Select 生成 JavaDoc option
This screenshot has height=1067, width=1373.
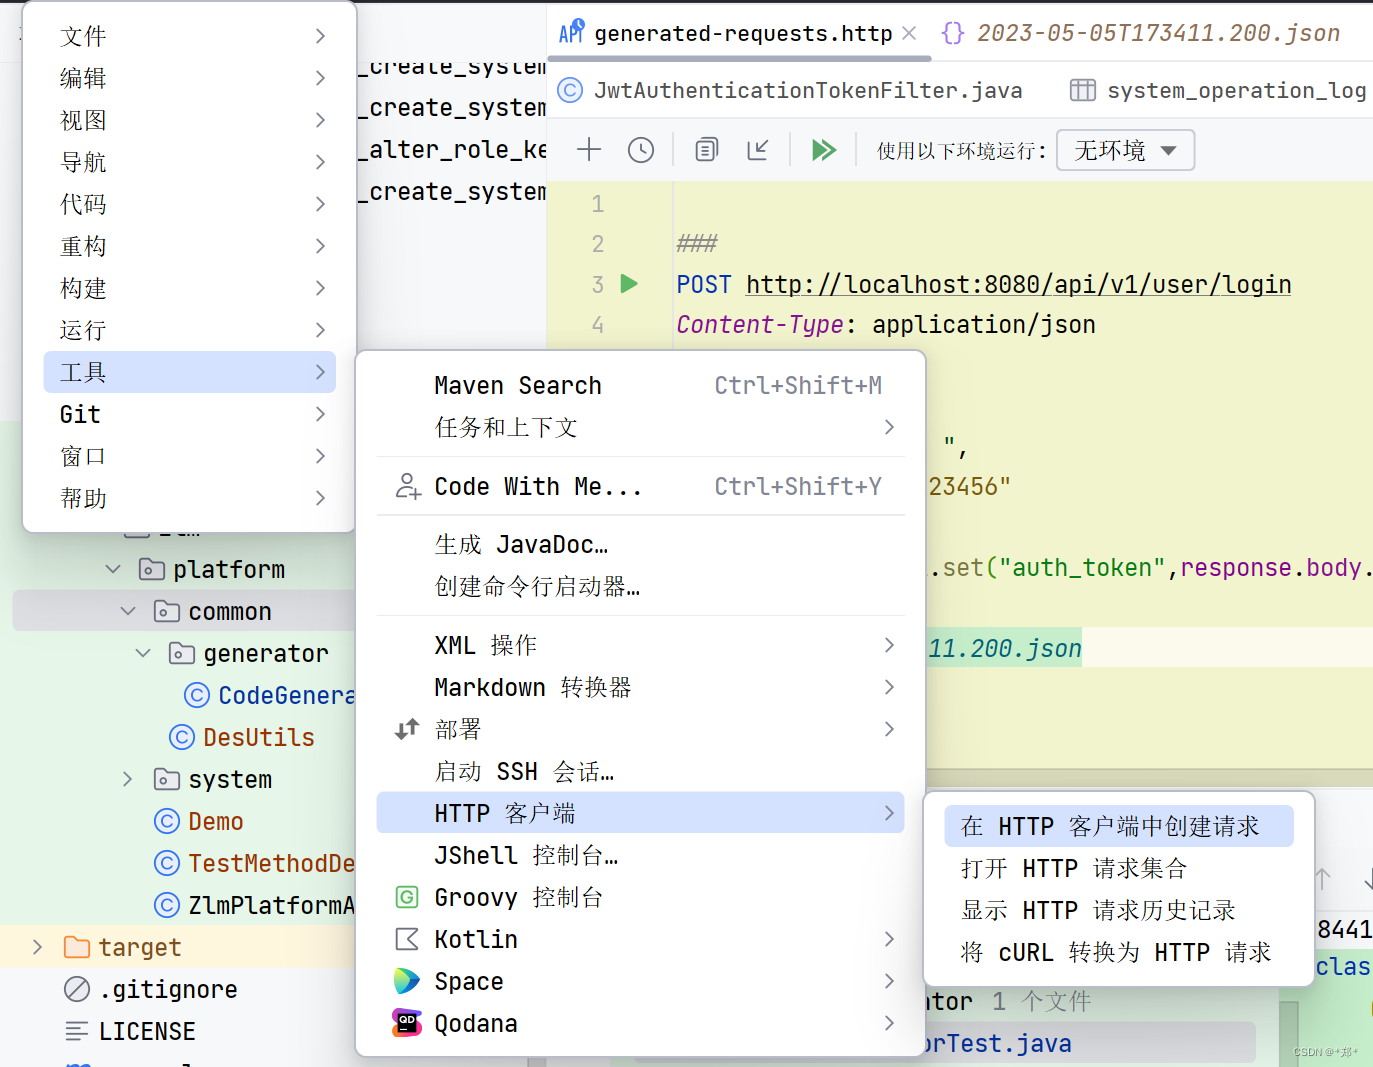[640, 544]
